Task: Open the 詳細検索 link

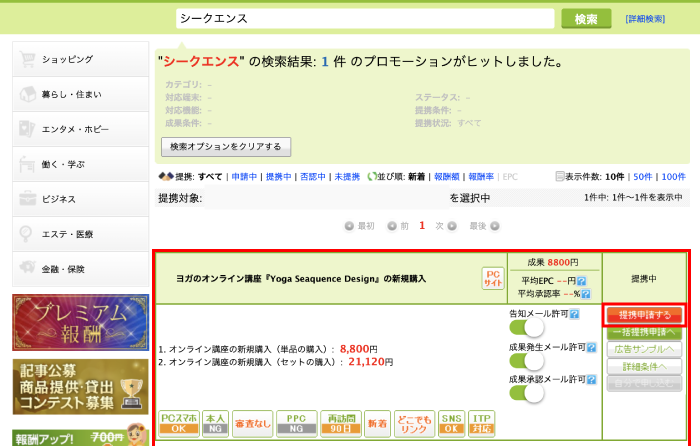Action: pos(645,19)
